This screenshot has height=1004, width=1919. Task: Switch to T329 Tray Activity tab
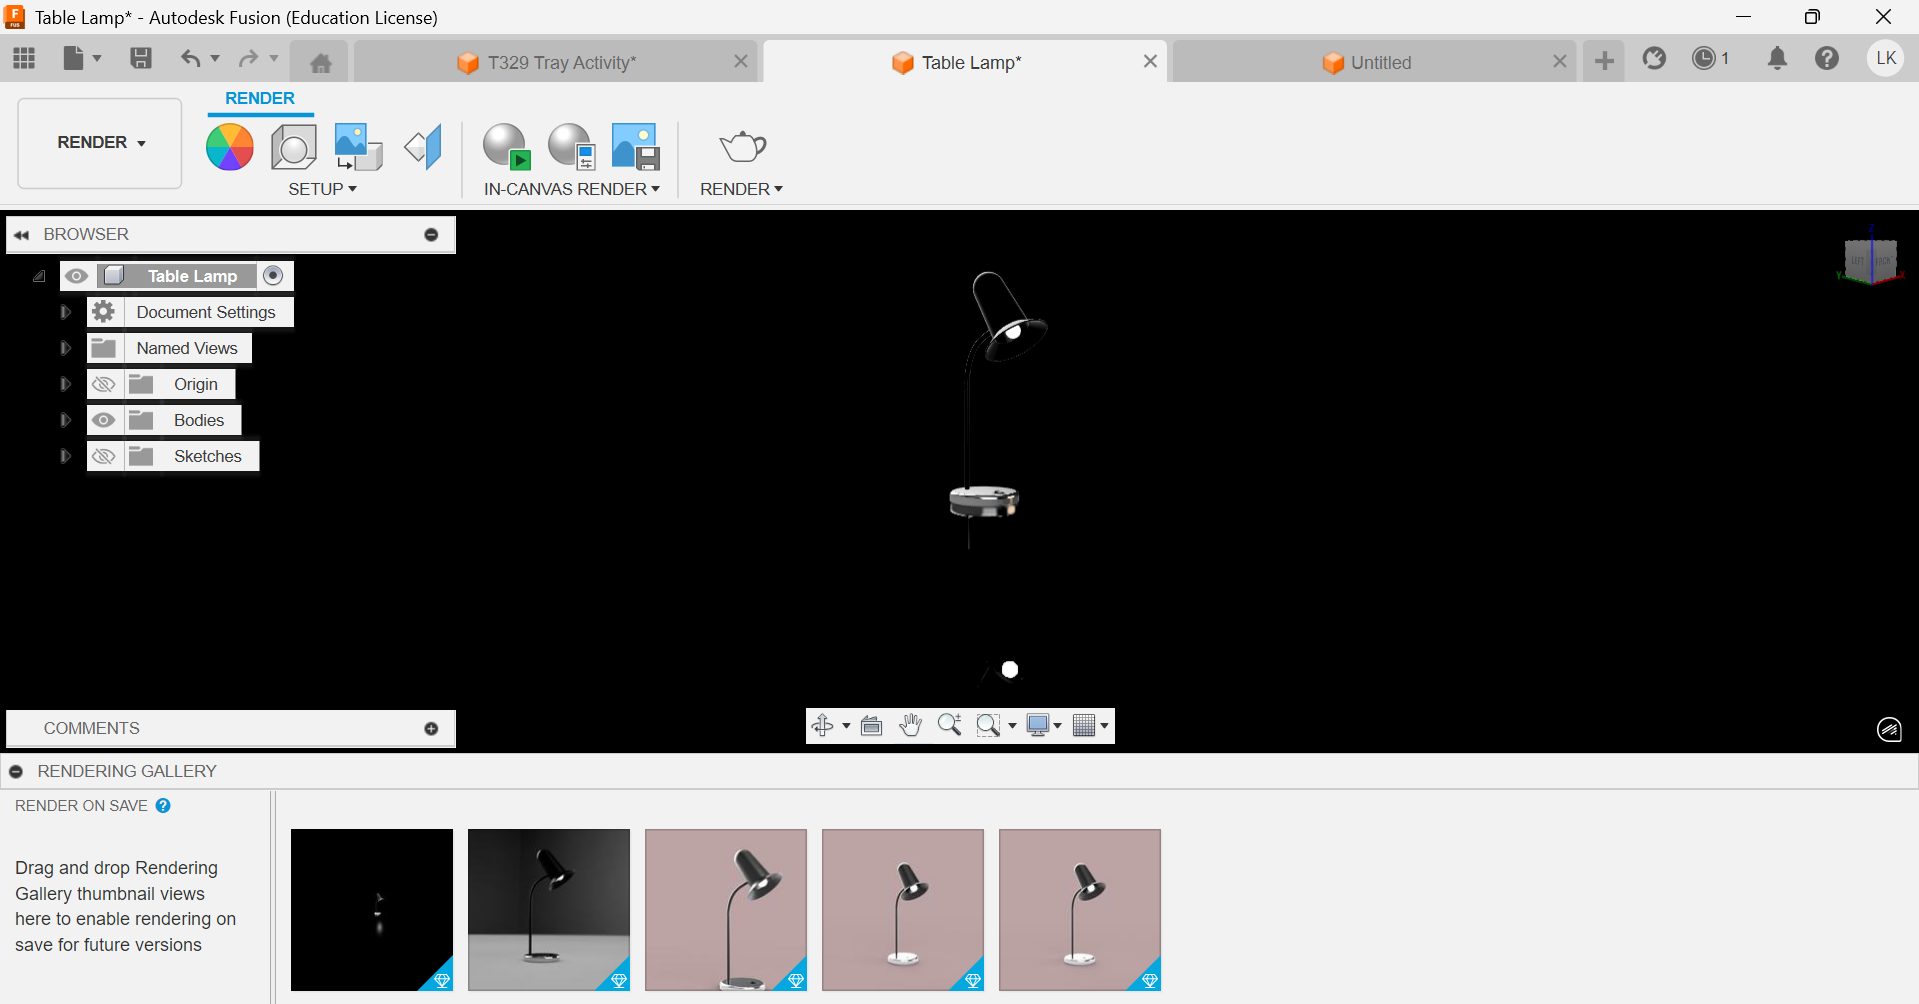click(x=560, y=62)
